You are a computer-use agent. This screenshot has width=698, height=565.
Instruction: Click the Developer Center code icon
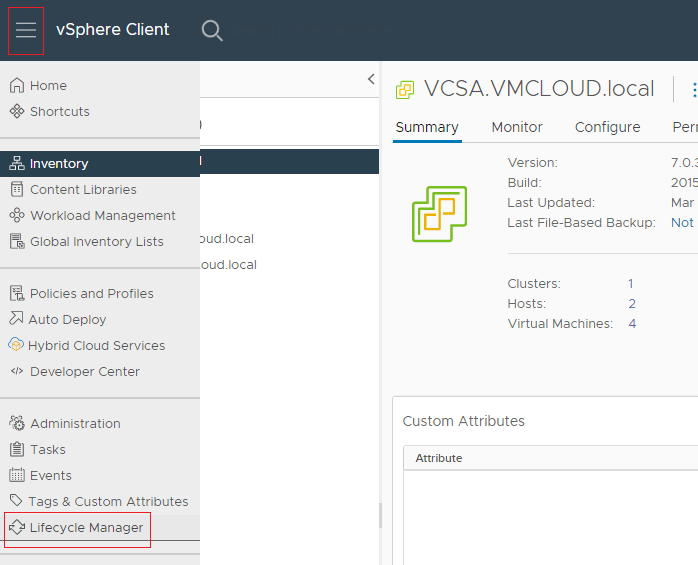[17, 371]
